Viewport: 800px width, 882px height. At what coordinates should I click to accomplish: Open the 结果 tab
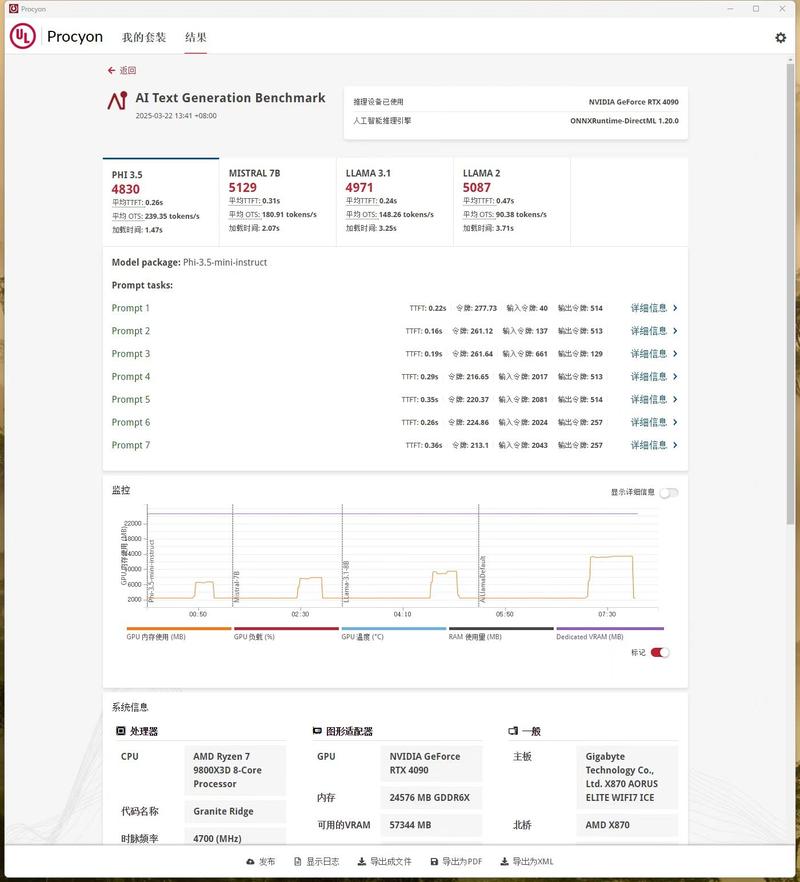tap(196, 37)
